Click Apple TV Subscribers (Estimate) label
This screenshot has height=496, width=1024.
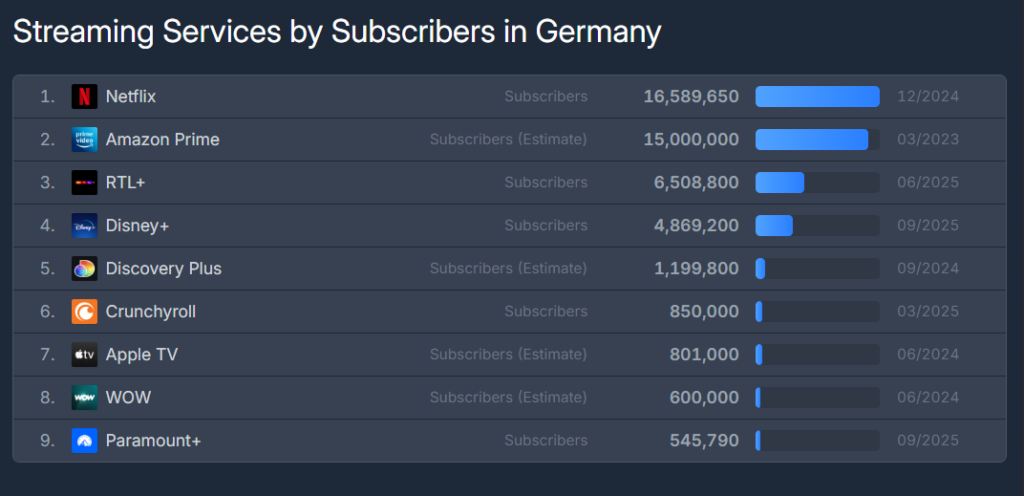coord(508,355)
